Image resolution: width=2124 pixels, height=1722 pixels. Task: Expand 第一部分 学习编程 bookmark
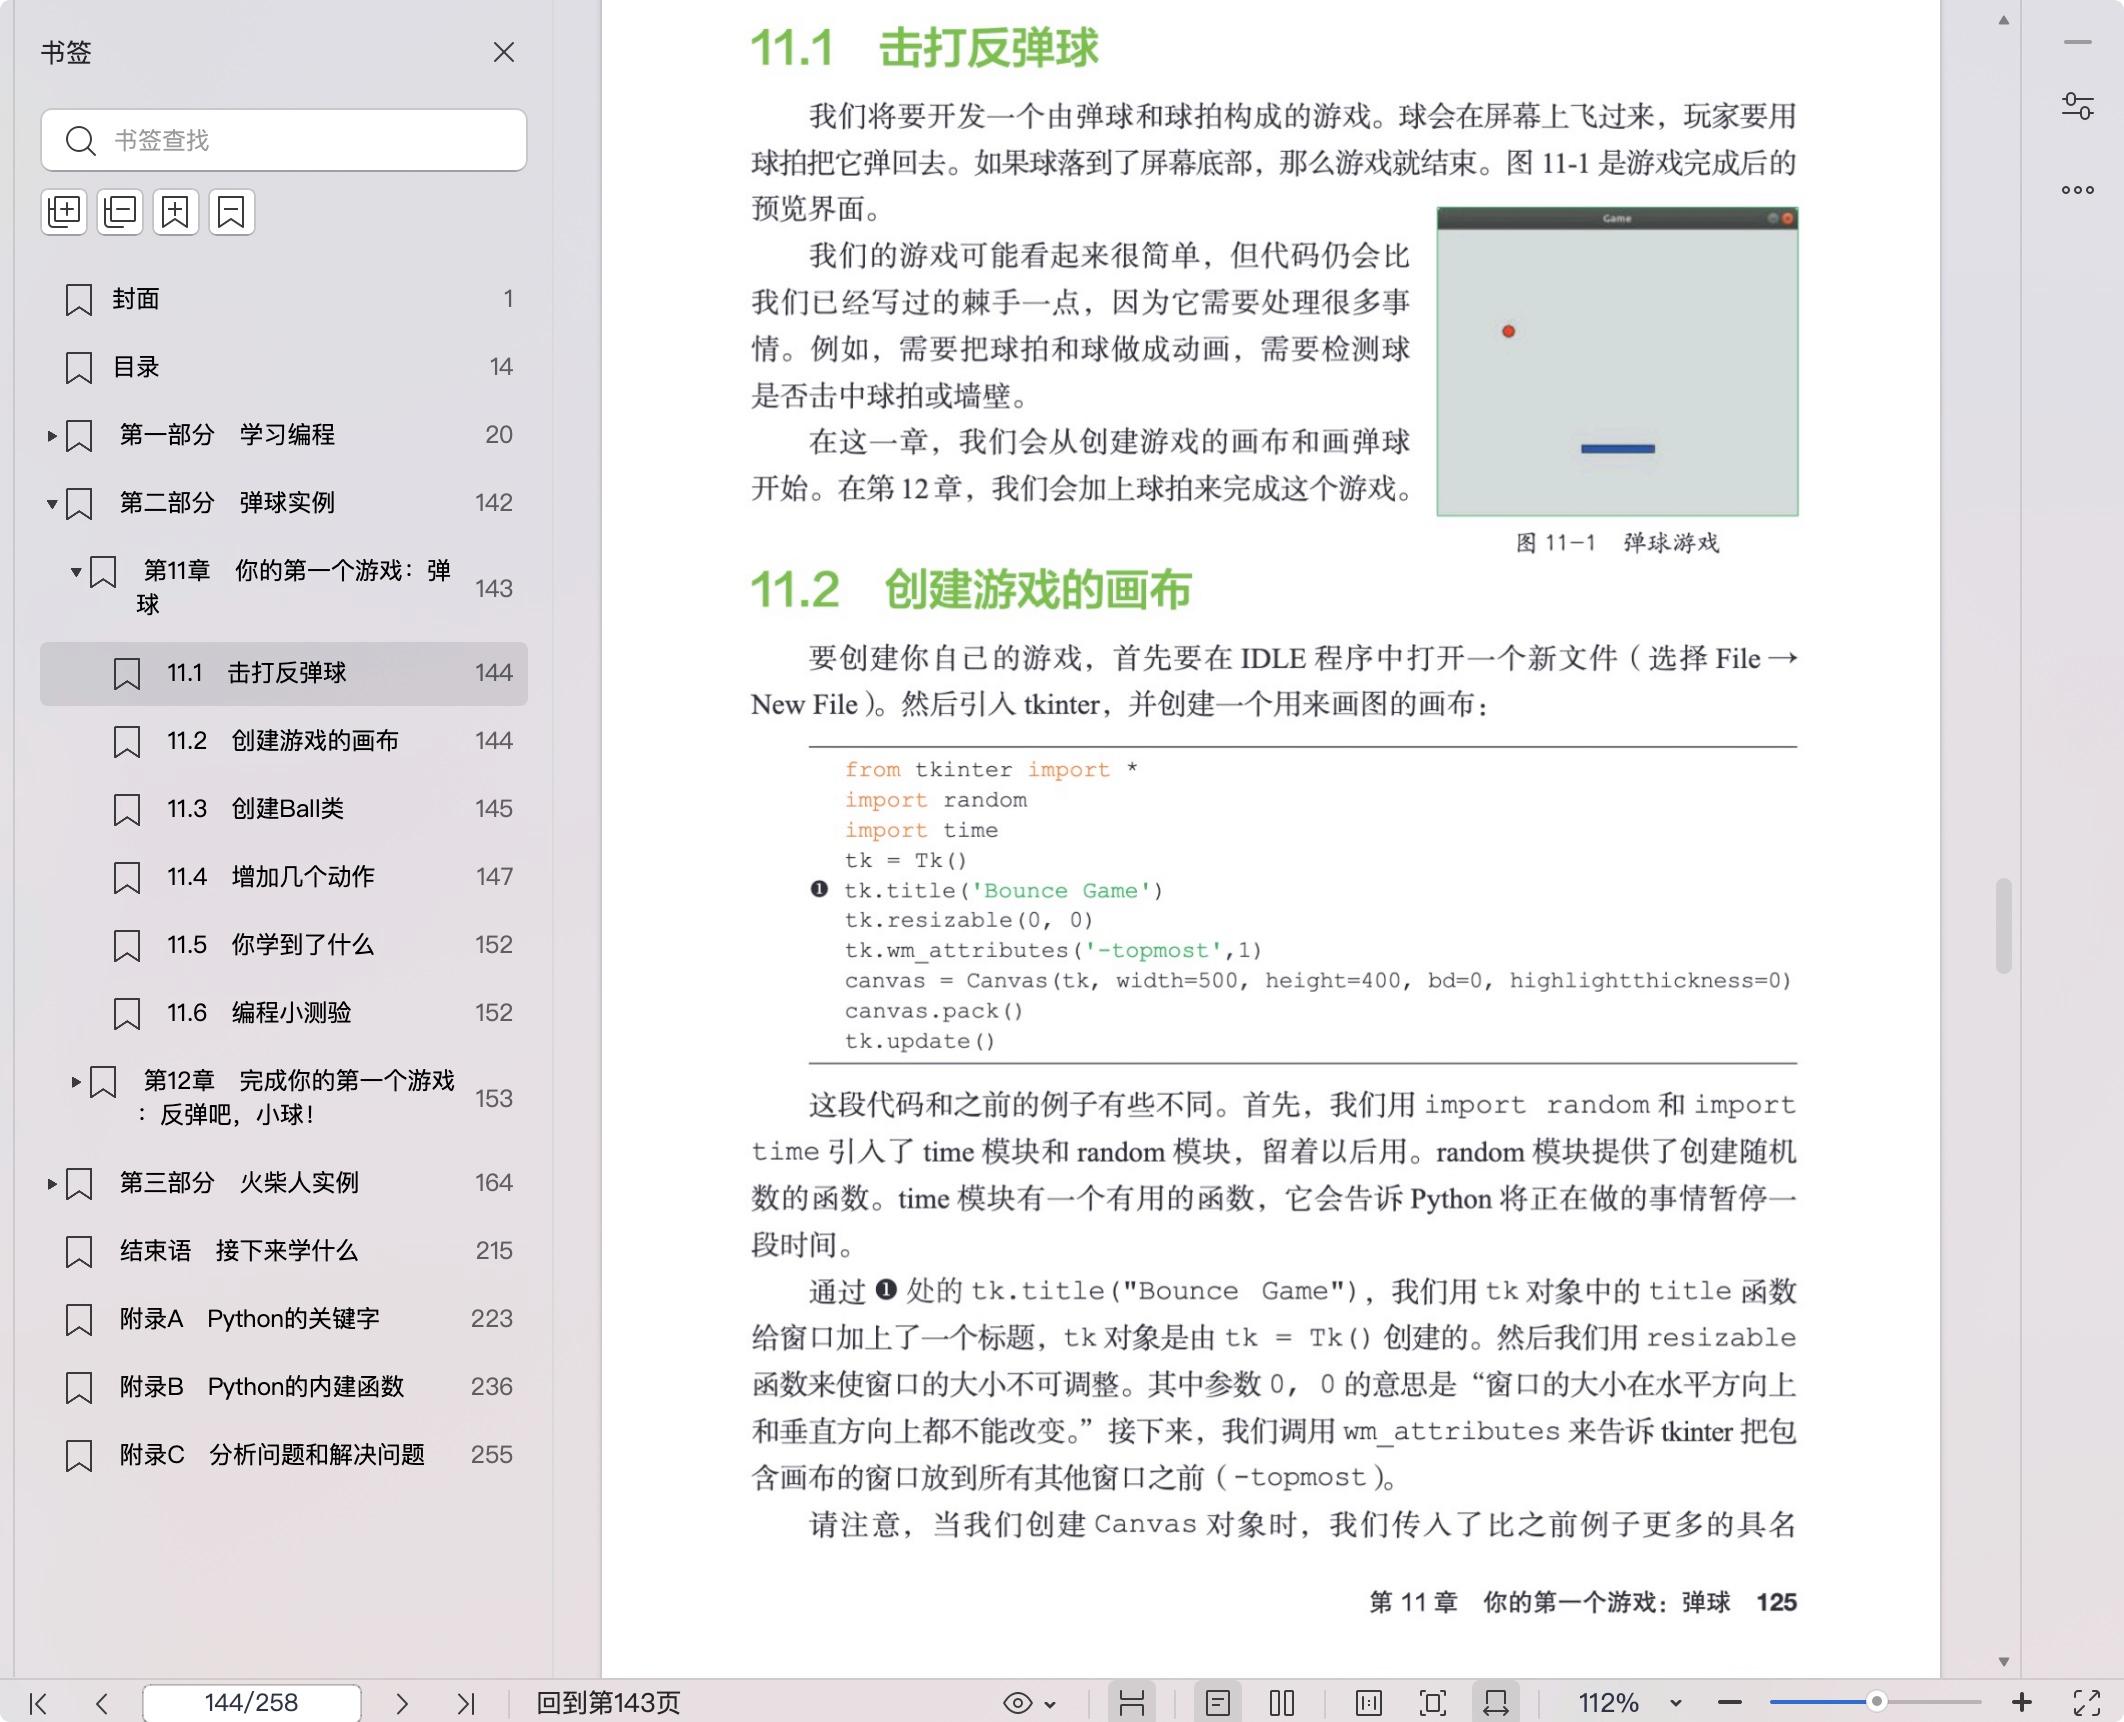tap(51, 435)
